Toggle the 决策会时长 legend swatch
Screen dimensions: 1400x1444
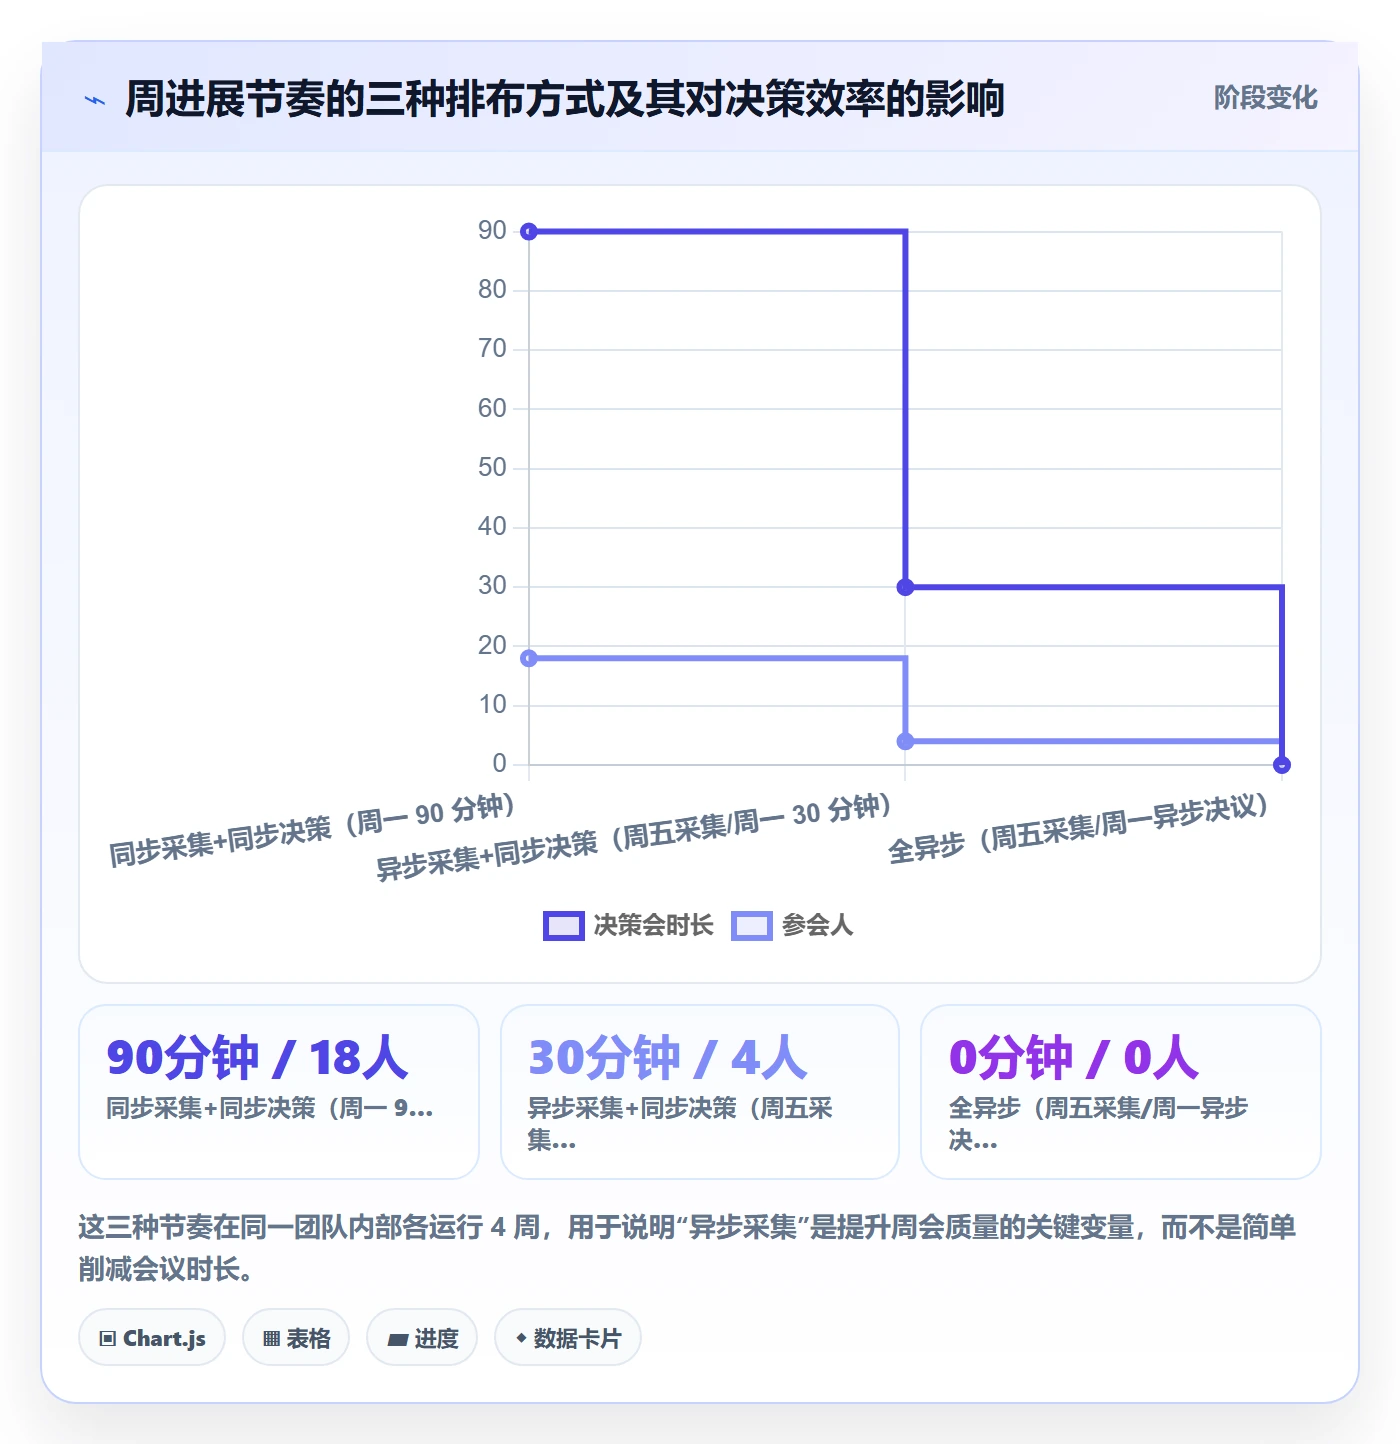tap(563, 926)
